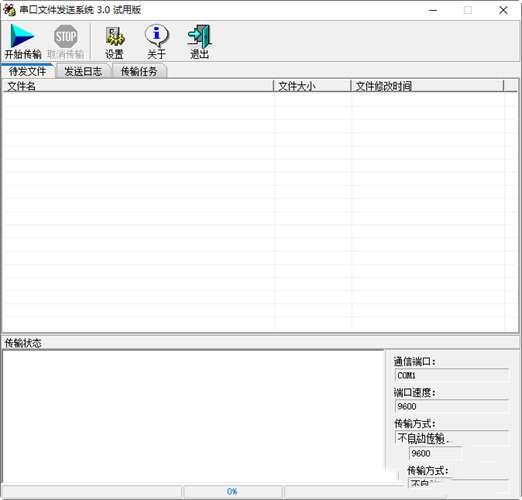Click the 通信端口 label

(x=415, y=361)
